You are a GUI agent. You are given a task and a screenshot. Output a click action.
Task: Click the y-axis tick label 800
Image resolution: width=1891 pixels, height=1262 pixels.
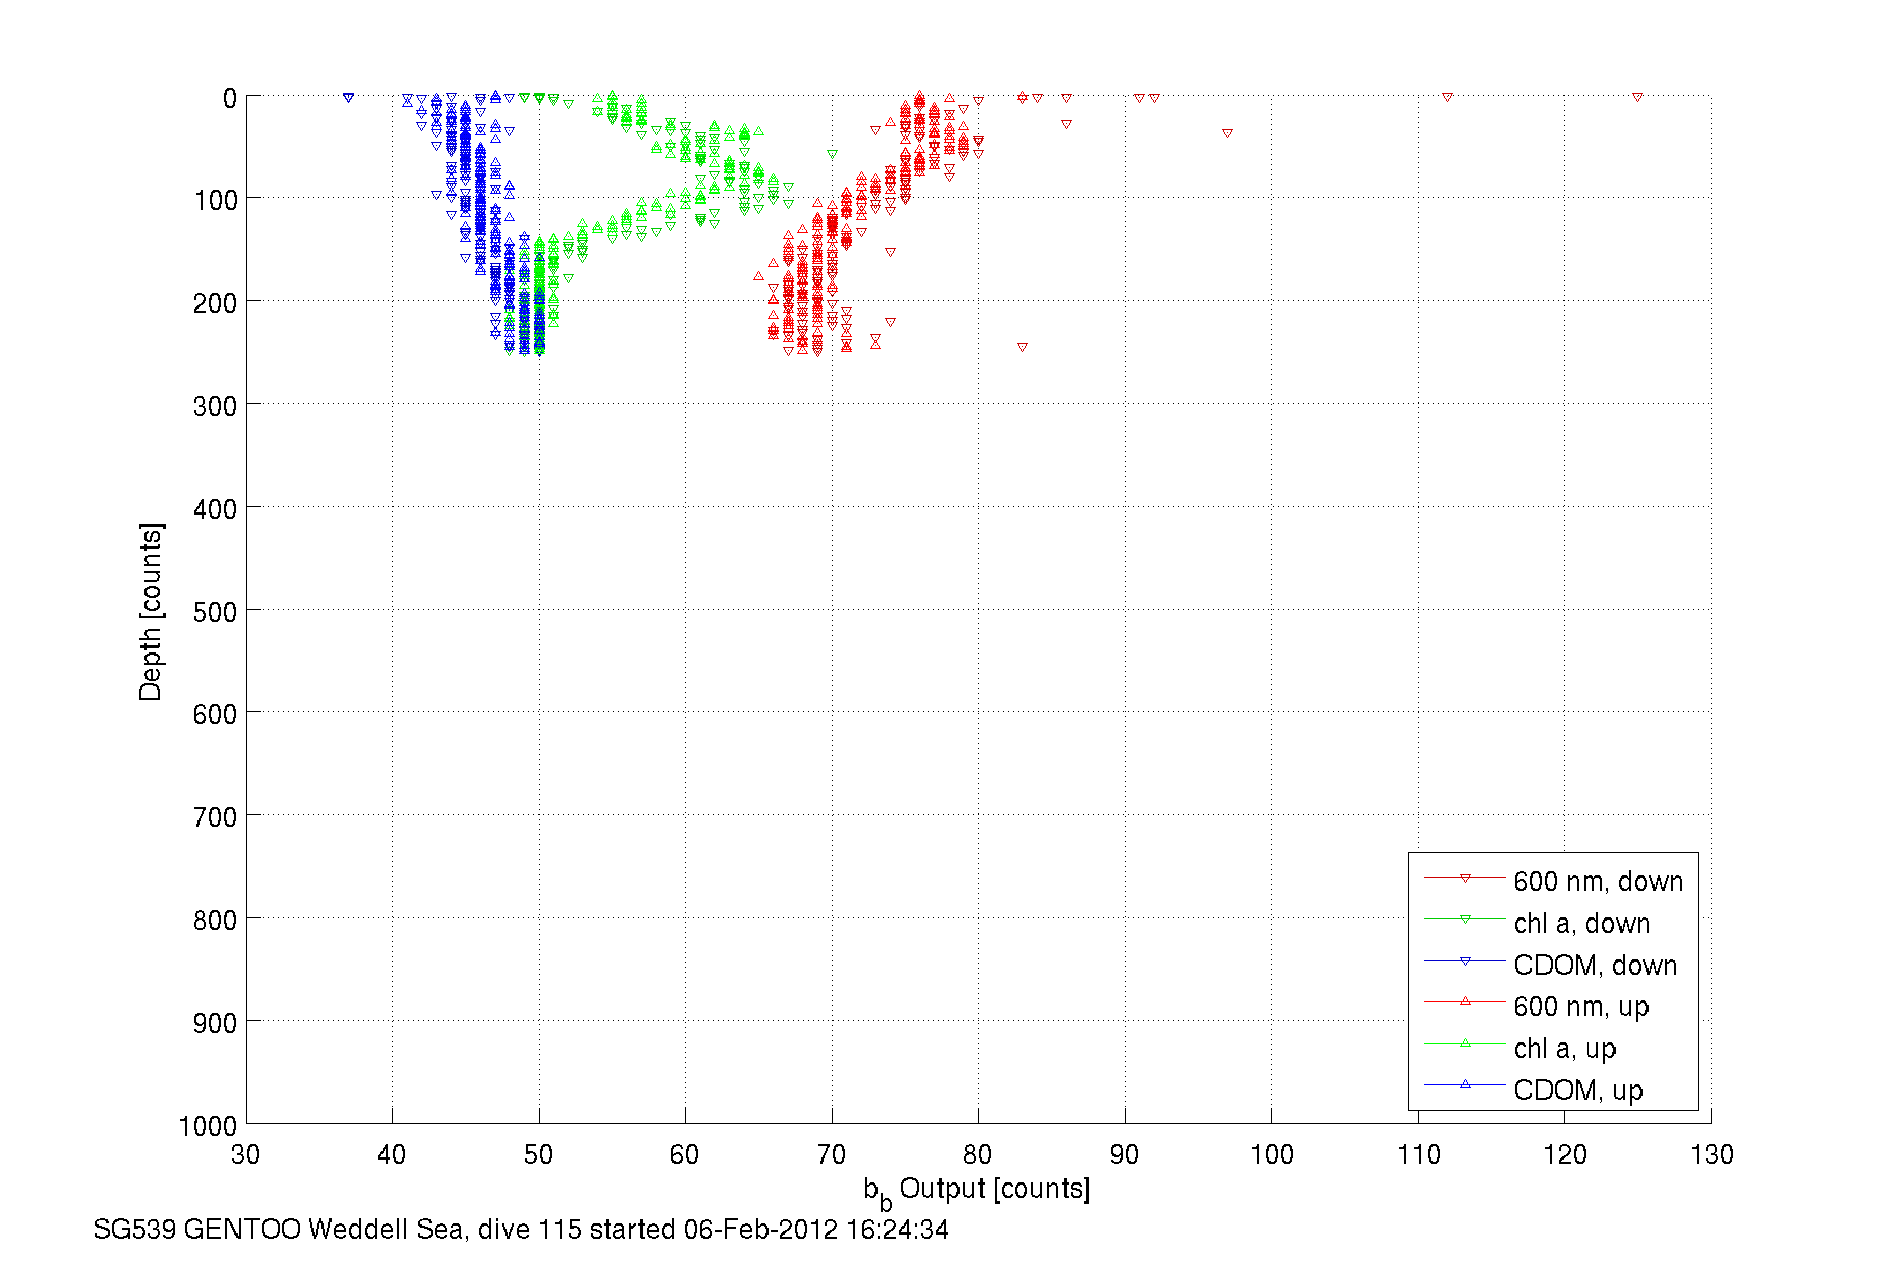pyautogui.click(x=215, y=920)
